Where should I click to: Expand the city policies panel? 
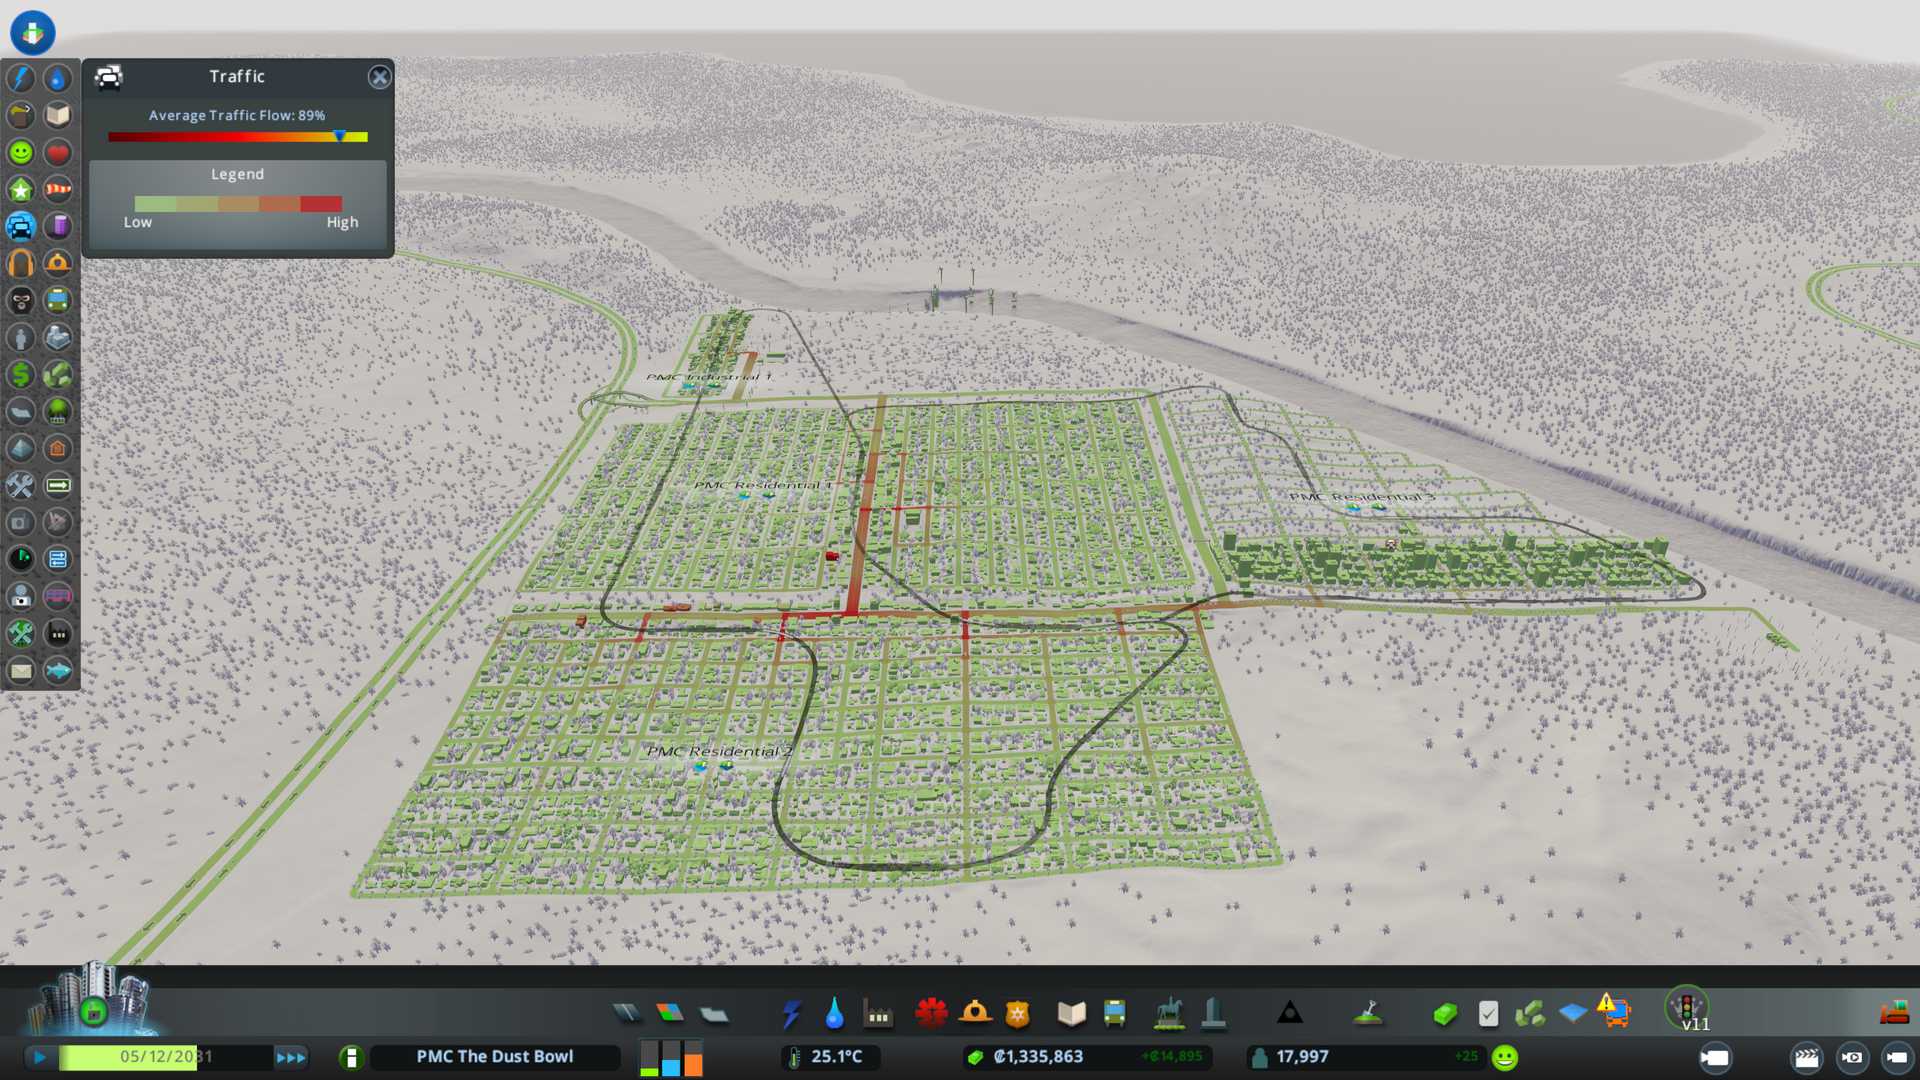click(1488, 1013)
